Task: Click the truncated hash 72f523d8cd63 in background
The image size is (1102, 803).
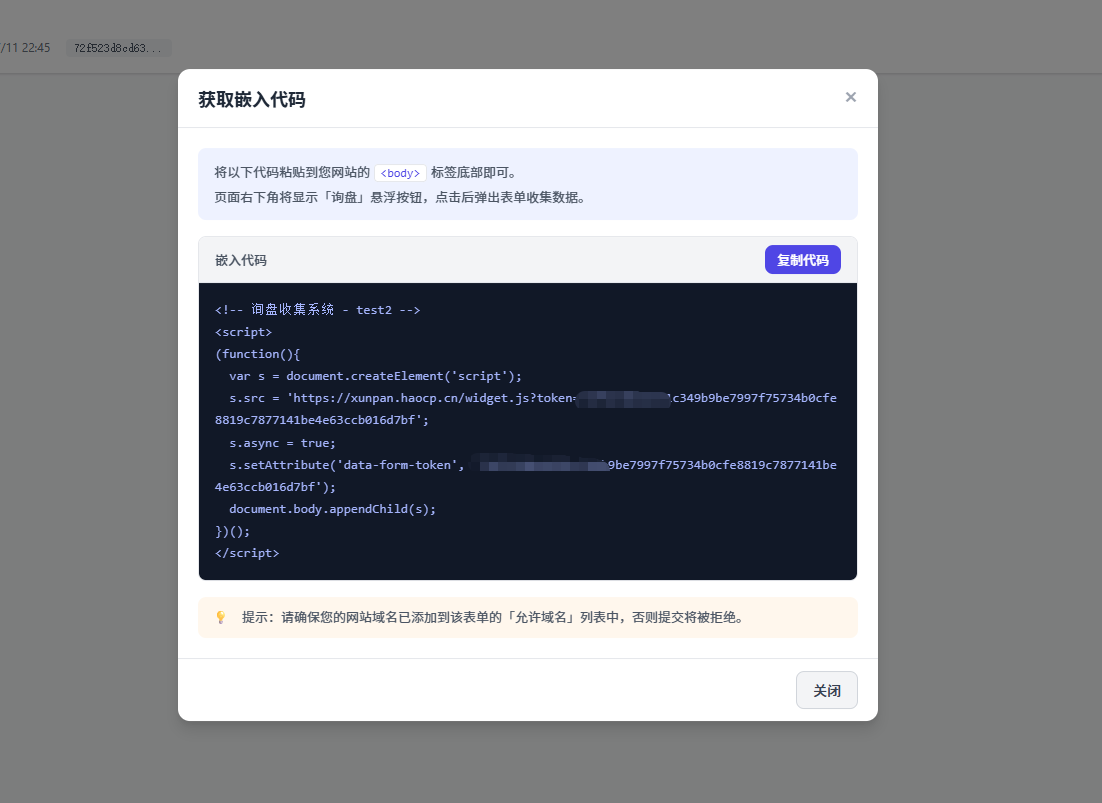Action: 118,48
